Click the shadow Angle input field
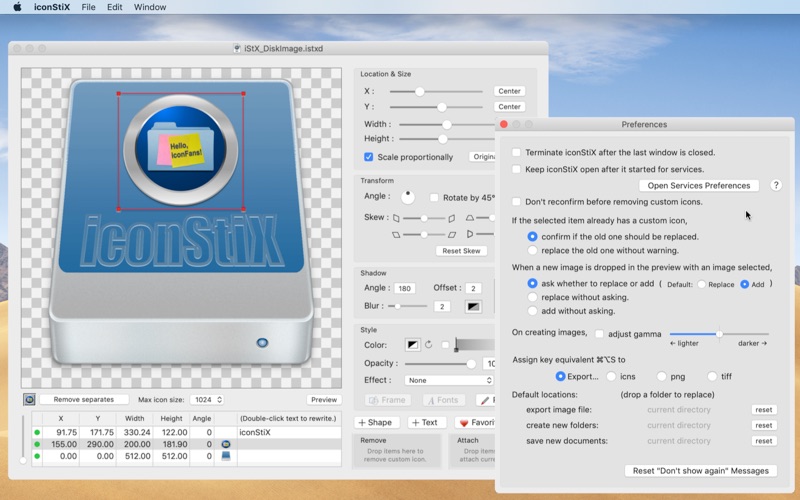Screen dimensions: 800x500 coord(405,288)
